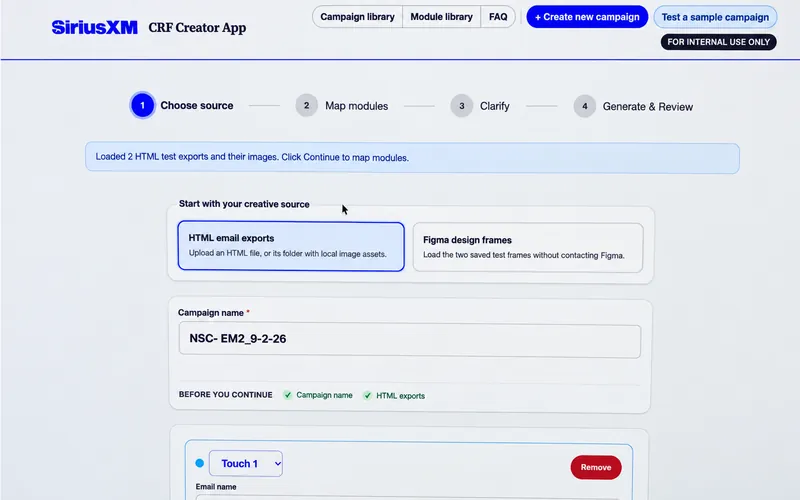This screenshot has width=800, height=500.
Task: Click the BEFORE YOU CONTINUE label
Action: click(x=226, y=394)
